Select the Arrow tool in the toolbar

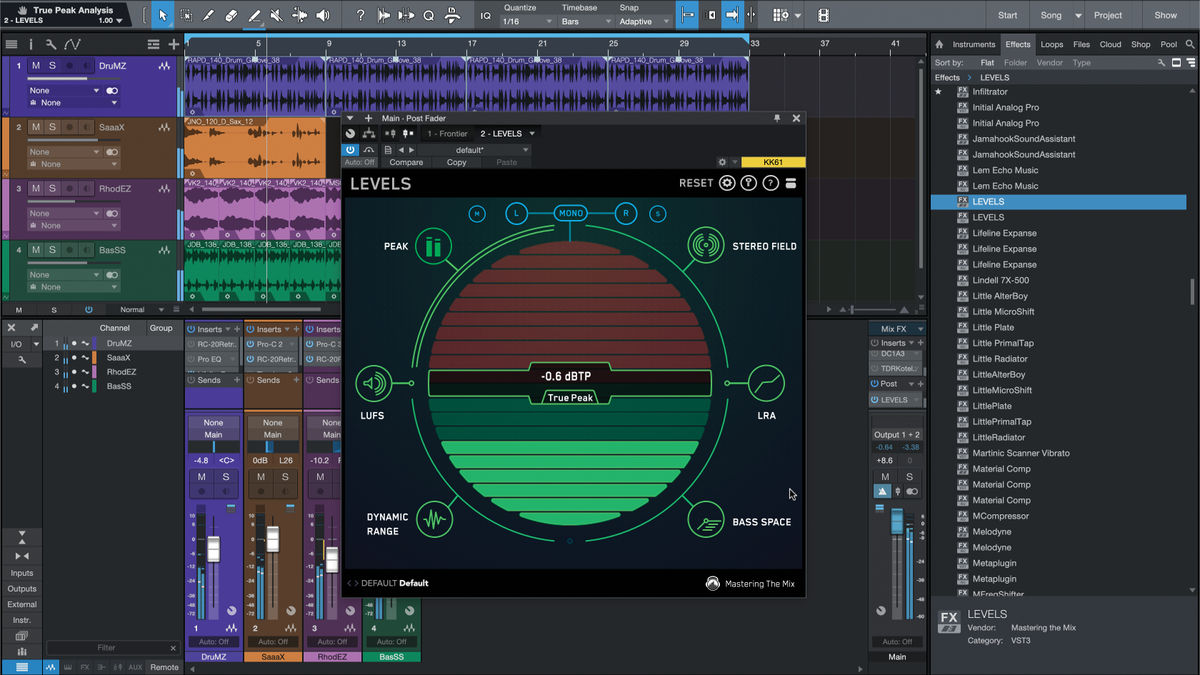pos(163,15)
